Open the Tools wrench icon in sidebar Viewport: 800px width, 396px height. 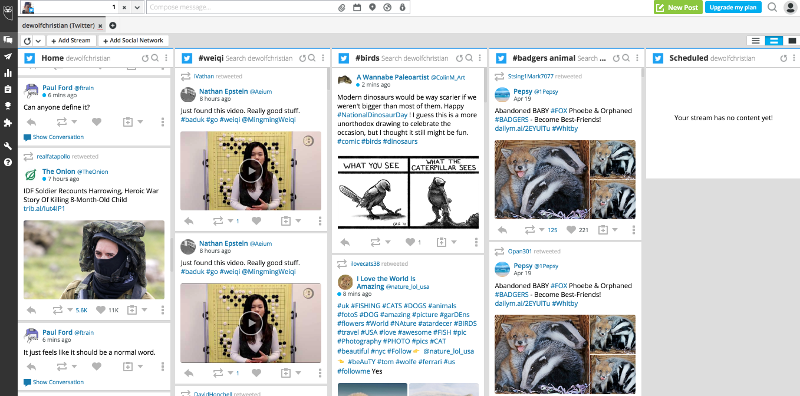(x=8, y=146)
